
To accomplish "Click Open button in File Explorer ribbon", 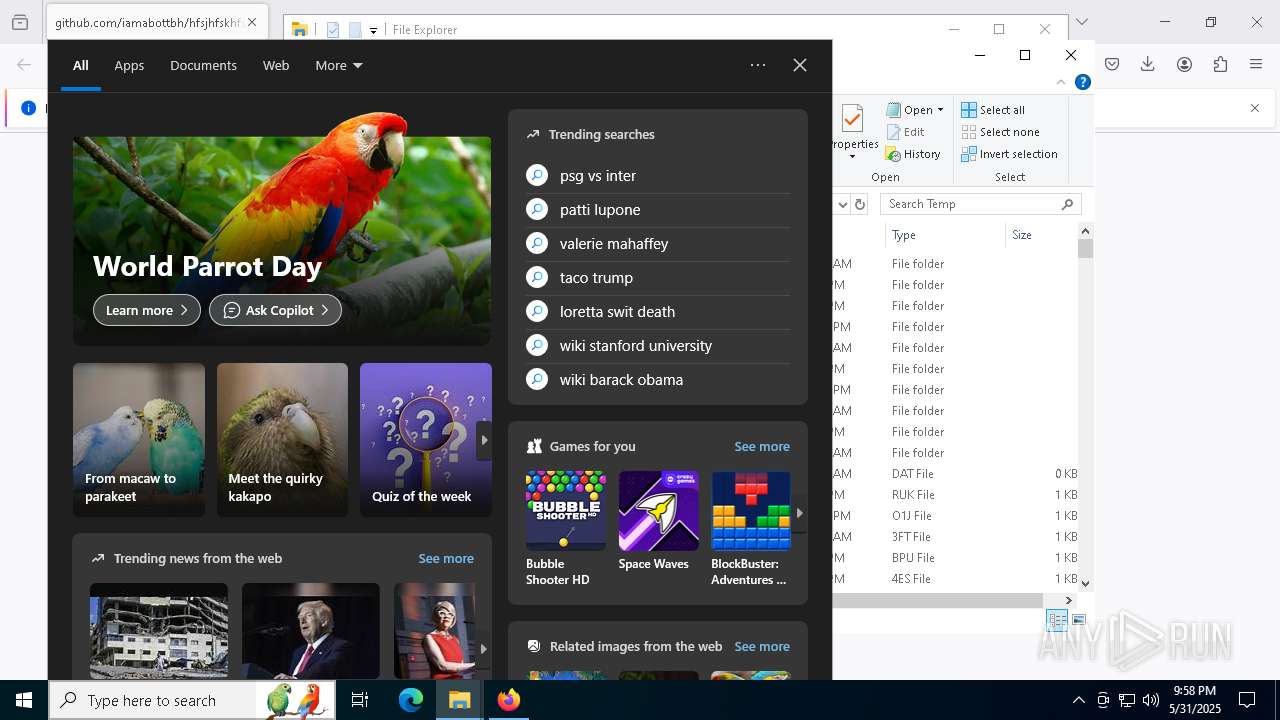I will [915, 110].
